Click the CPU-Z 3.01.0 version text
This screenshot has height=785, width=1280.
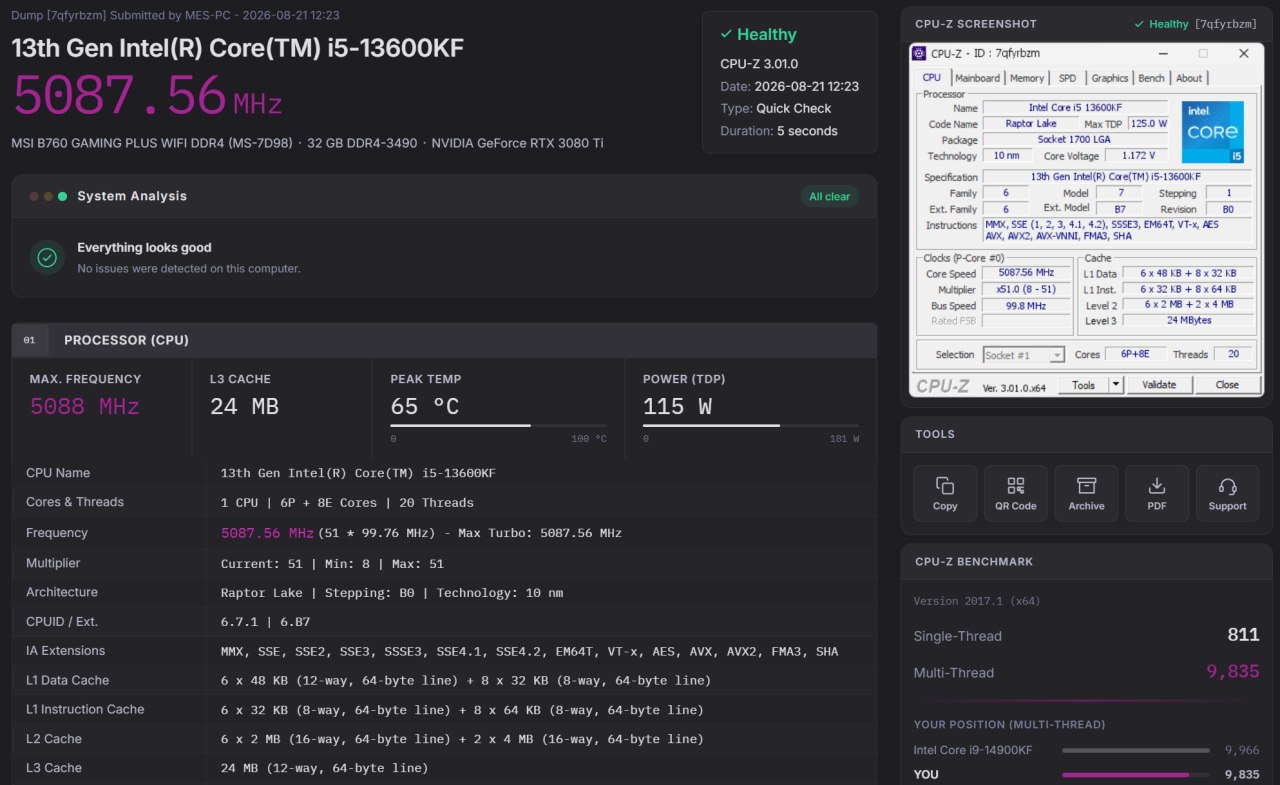759,63
